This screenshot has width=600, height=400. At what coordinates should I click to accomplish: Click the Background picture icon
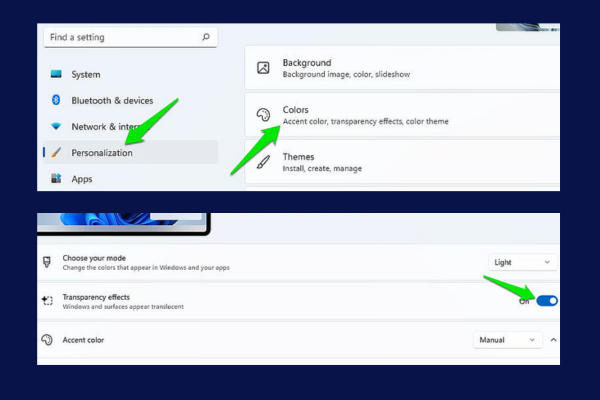pos(263,68)
